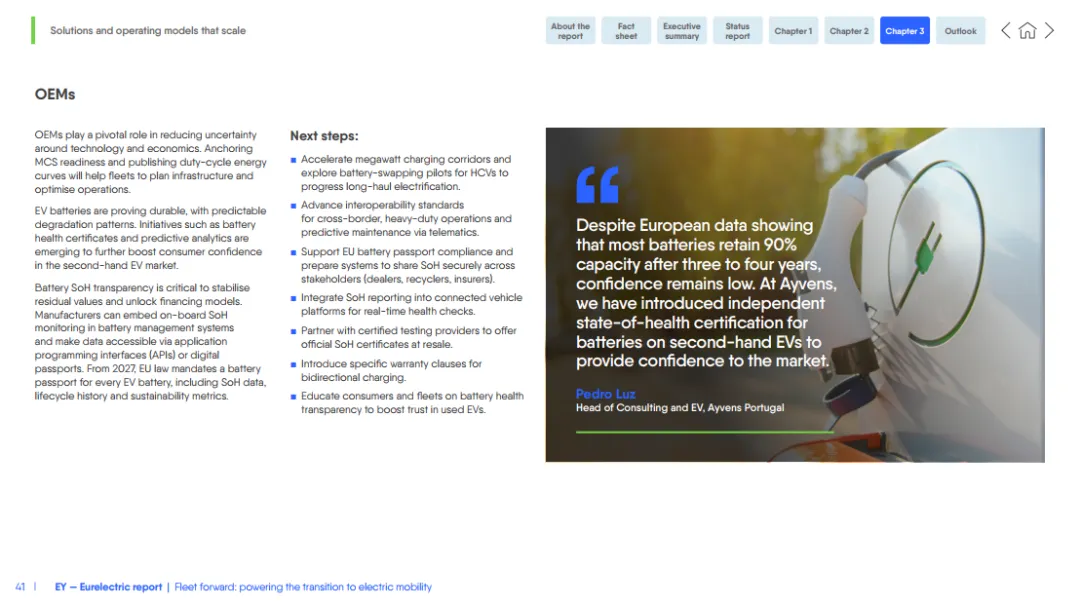
Task: Click the EV charger quote image
Action: [x=795, y=294]
